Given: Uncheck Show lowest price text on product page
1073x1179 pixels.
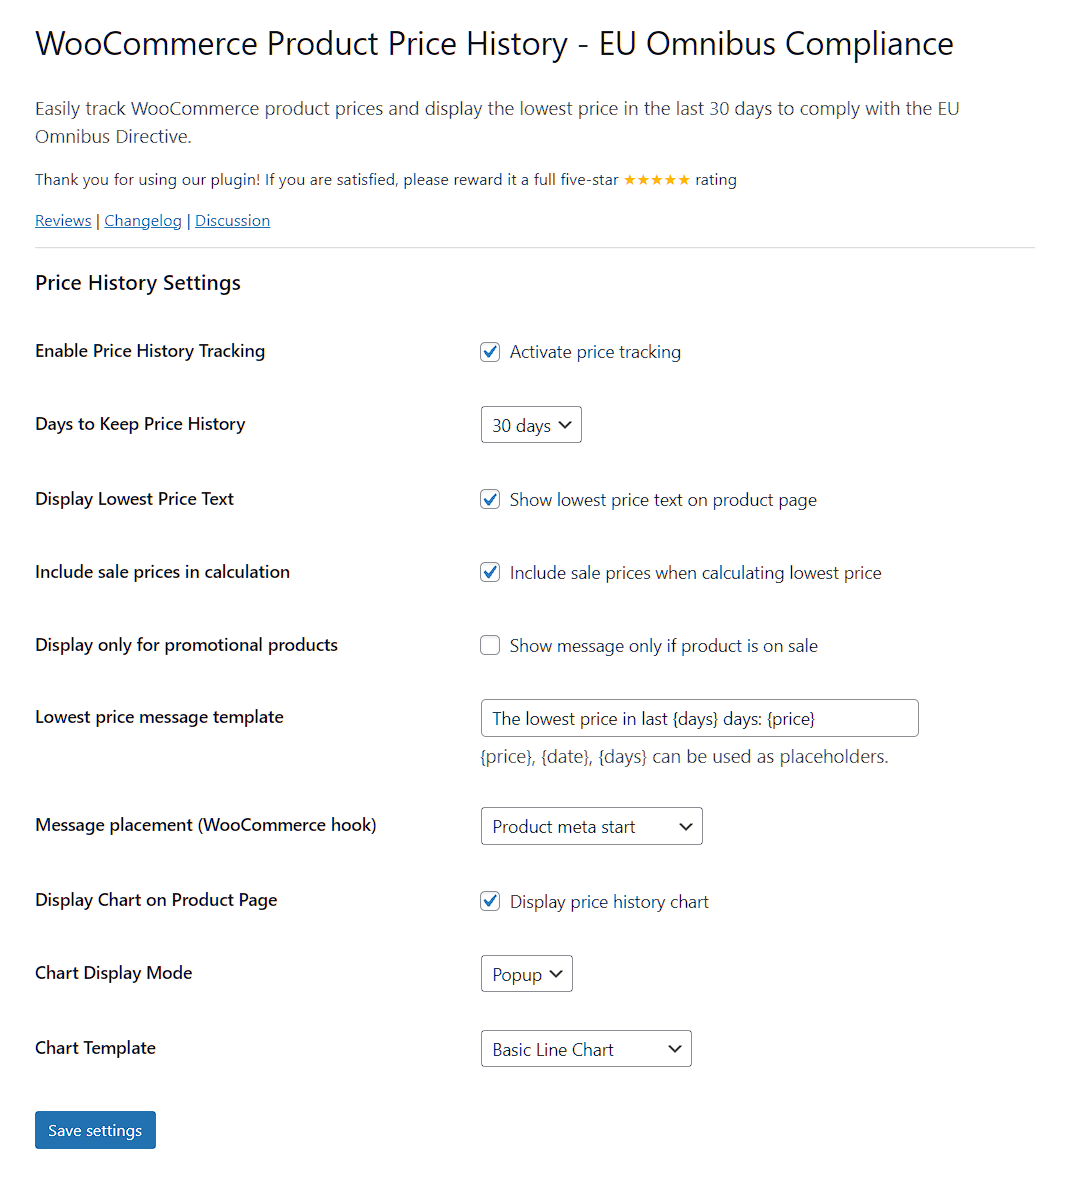Looking at the screenshot, I should pos(490,500).
